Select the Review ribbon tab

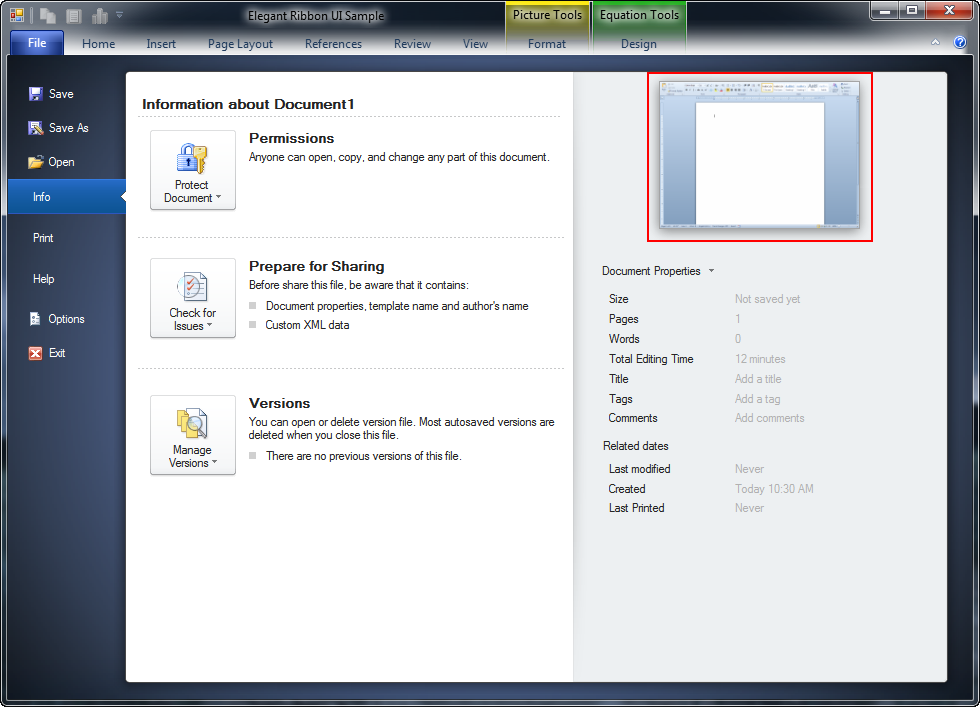point(412,44)
